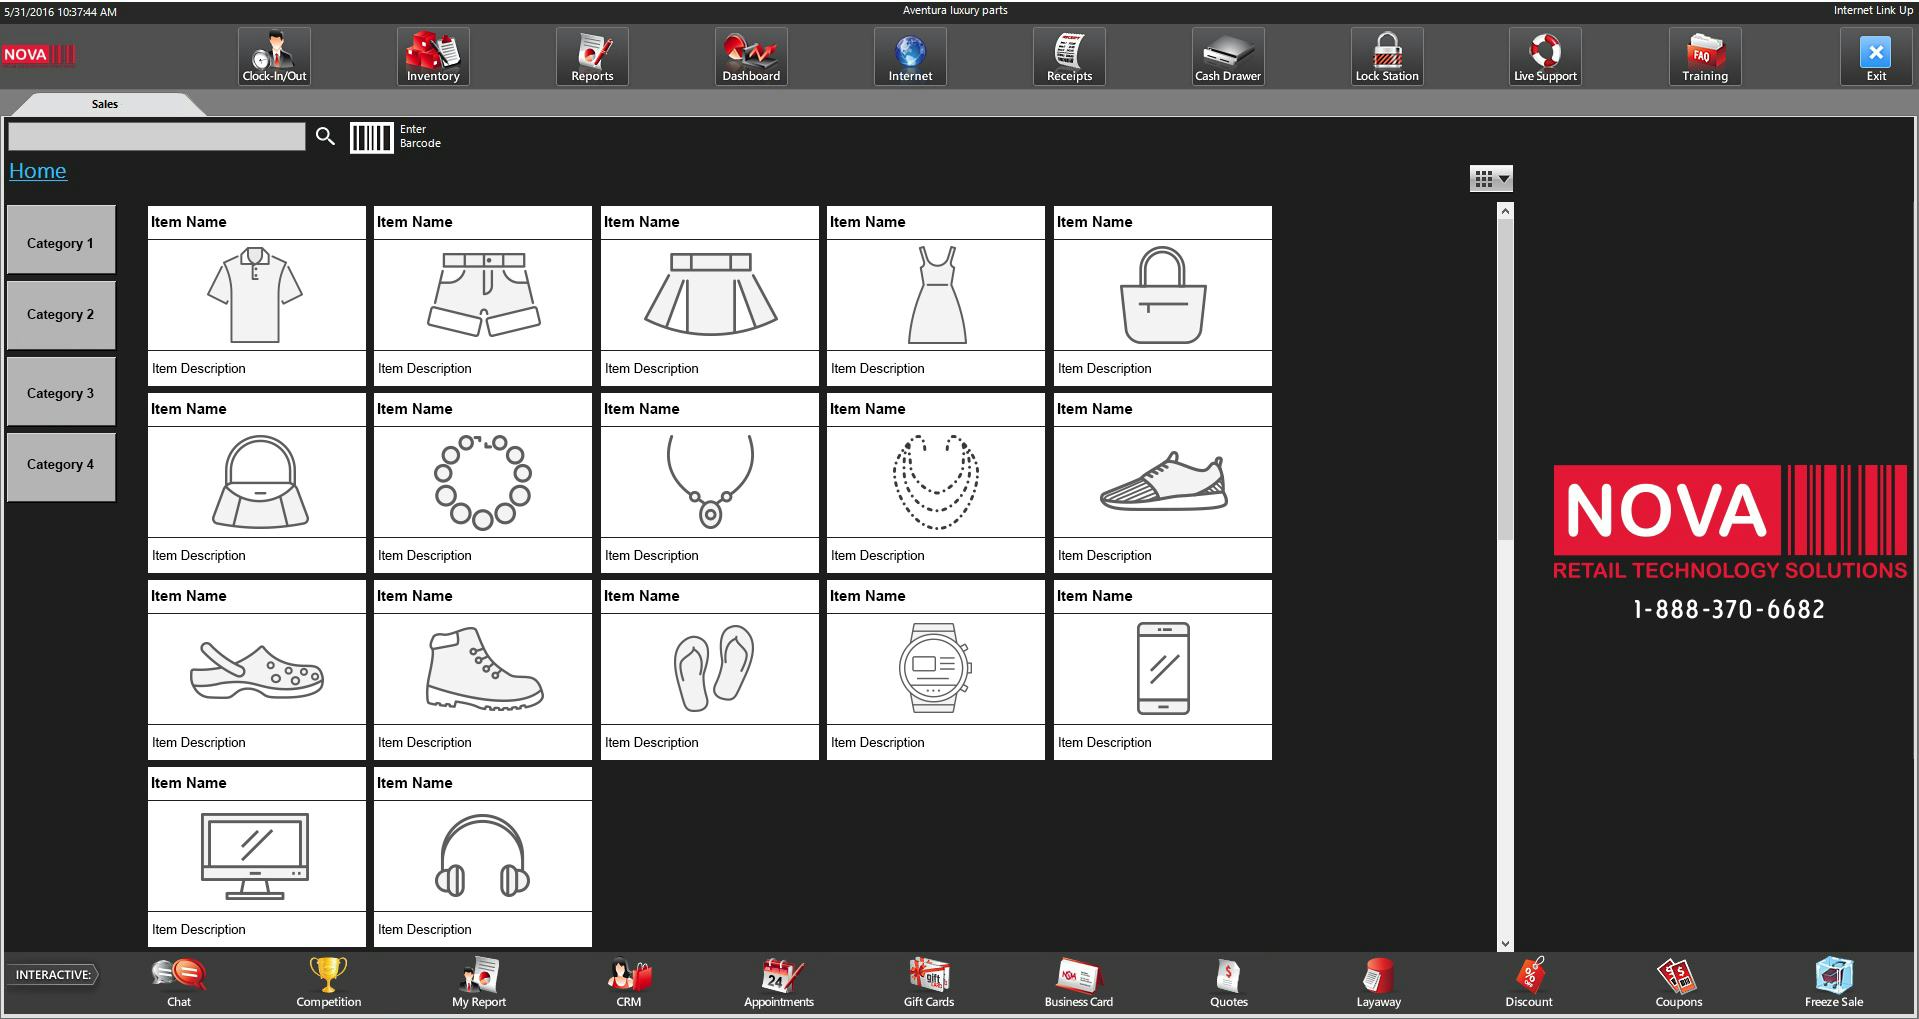Activate the Lock Station icon
The image size is (1919, 1019).
(x=1387, y=57)
